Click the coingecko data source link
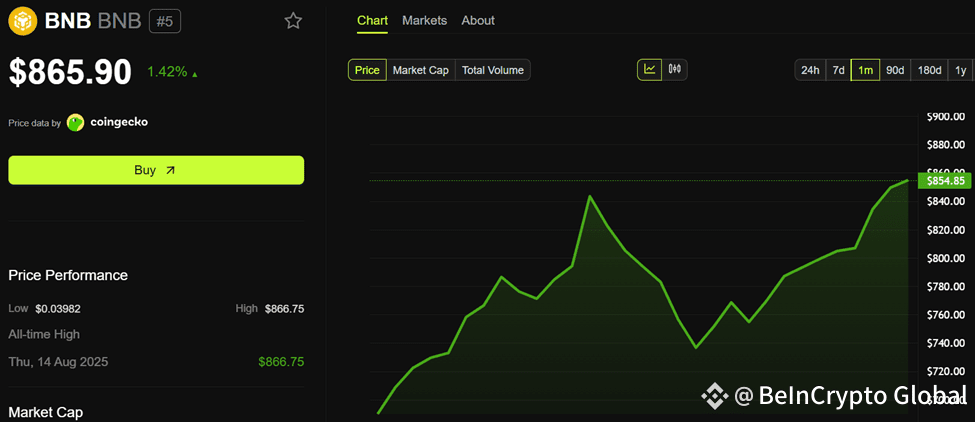Screen dimensions: 975x422 coord(119,122)
